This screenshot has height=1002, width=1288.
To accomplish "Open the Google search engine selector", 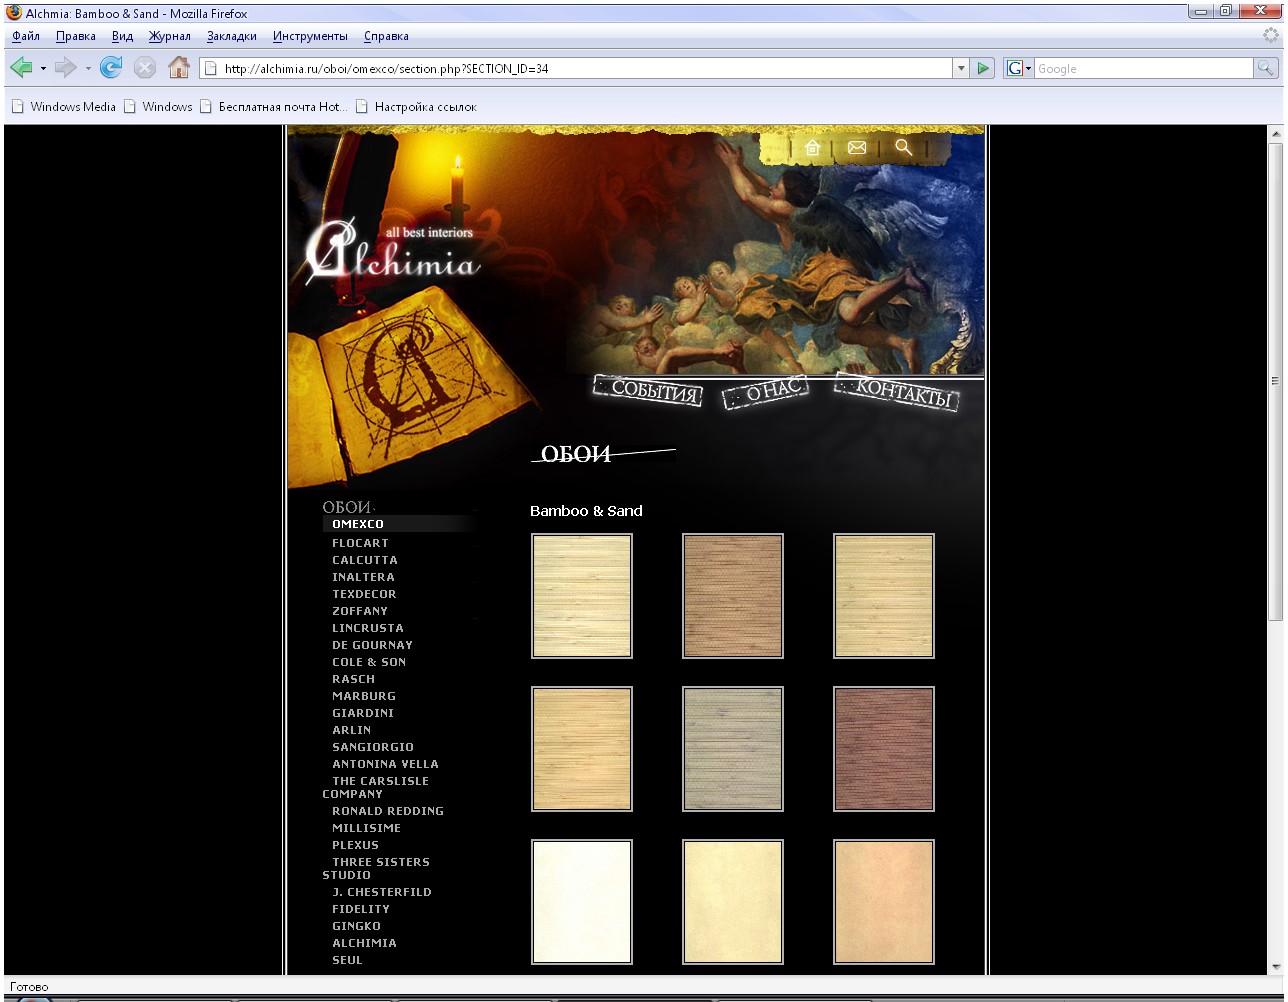I will [x=1019, y=68].
